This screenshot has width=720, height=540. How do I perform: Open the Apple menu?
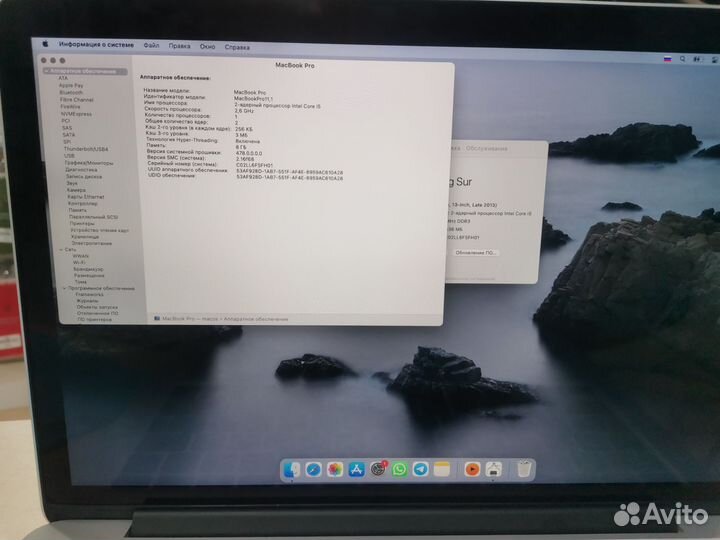45,44
